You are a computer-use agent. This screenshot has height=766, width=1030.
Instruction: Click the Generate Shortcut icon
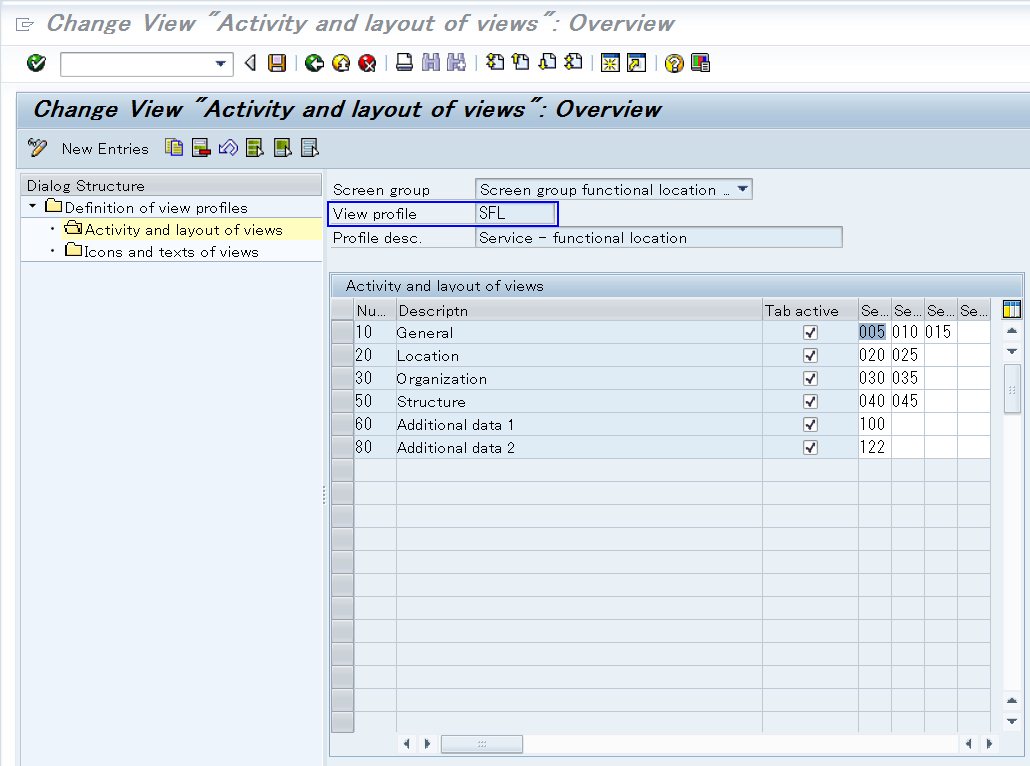[637, 63]
